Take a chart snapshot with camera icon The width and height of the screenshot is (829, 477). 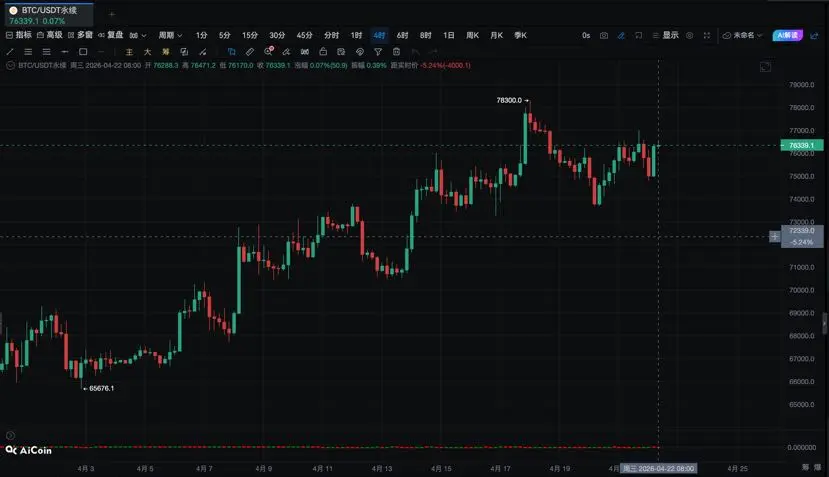604,35
